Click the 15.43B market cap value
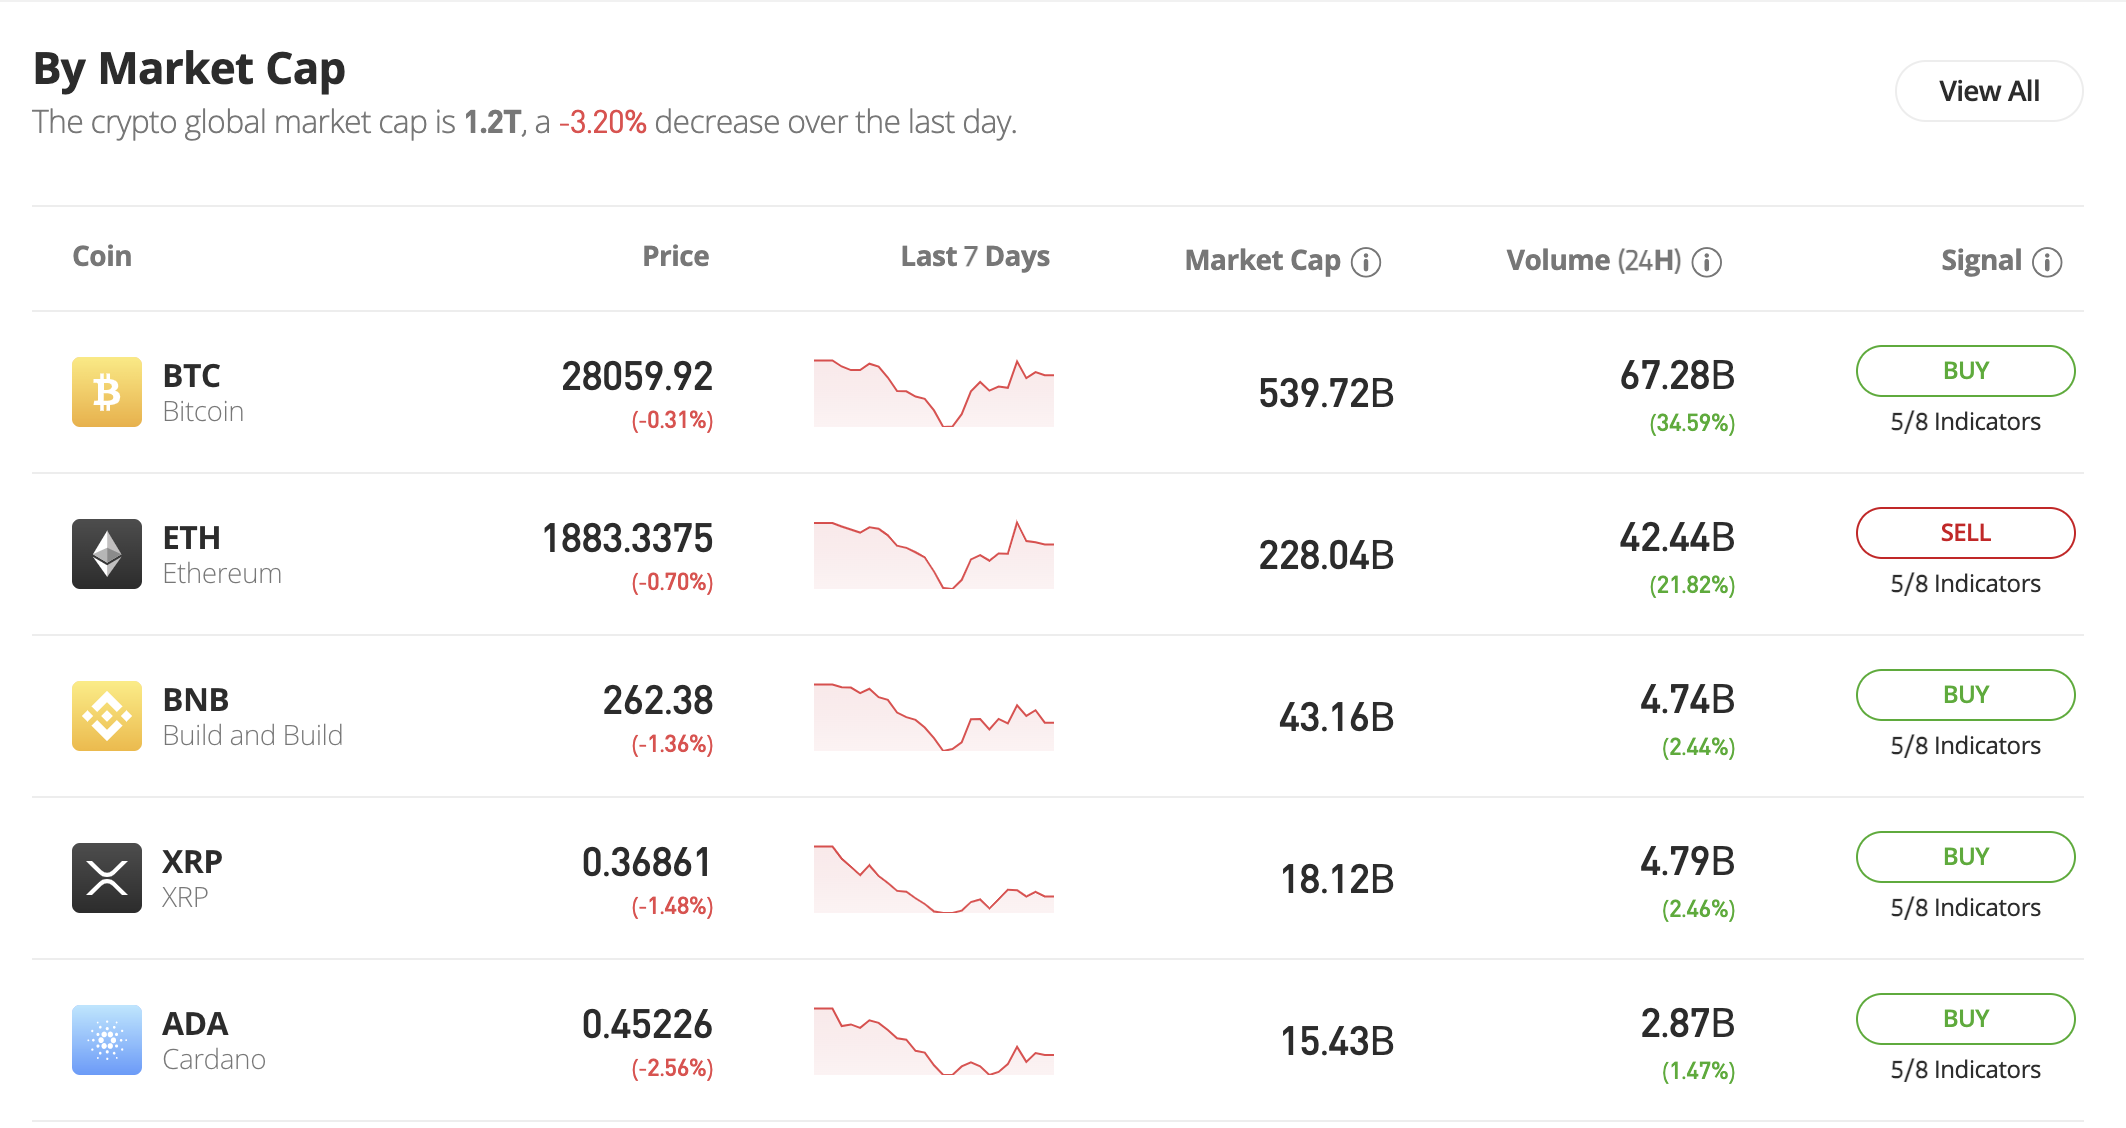 1338,1042
